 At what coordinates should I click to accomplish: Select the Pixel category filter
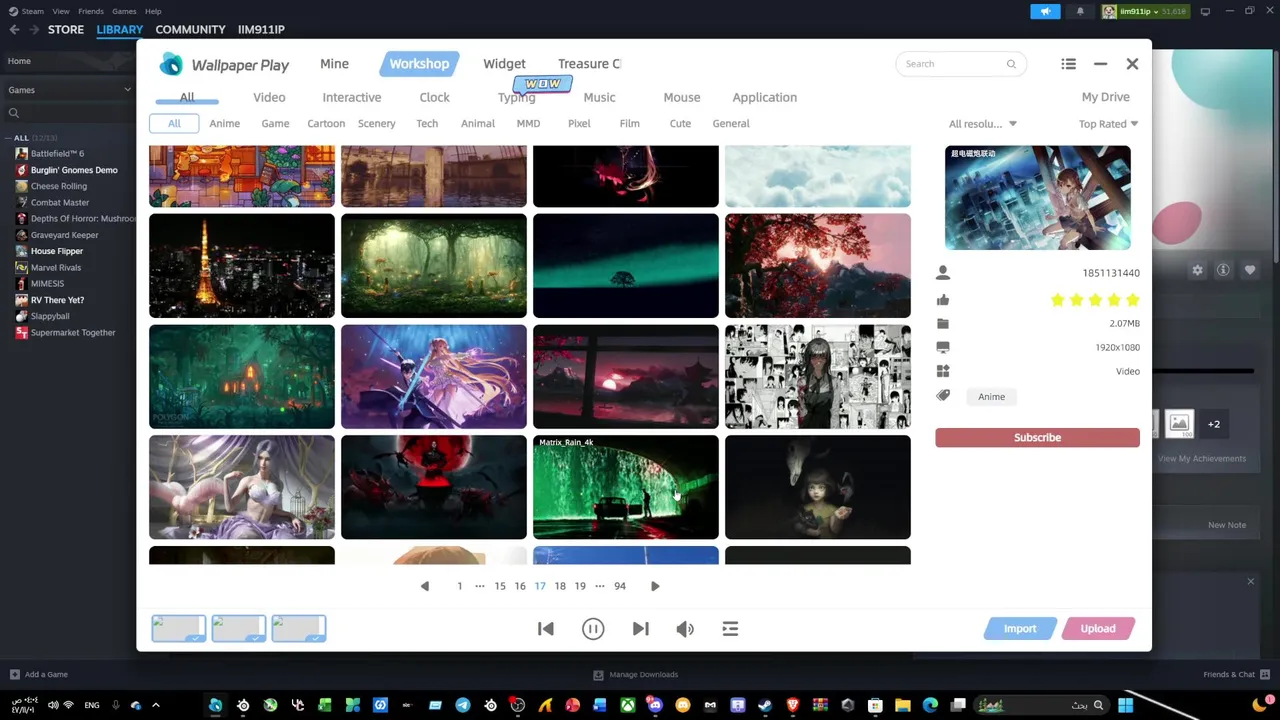(x=579, y=123)
